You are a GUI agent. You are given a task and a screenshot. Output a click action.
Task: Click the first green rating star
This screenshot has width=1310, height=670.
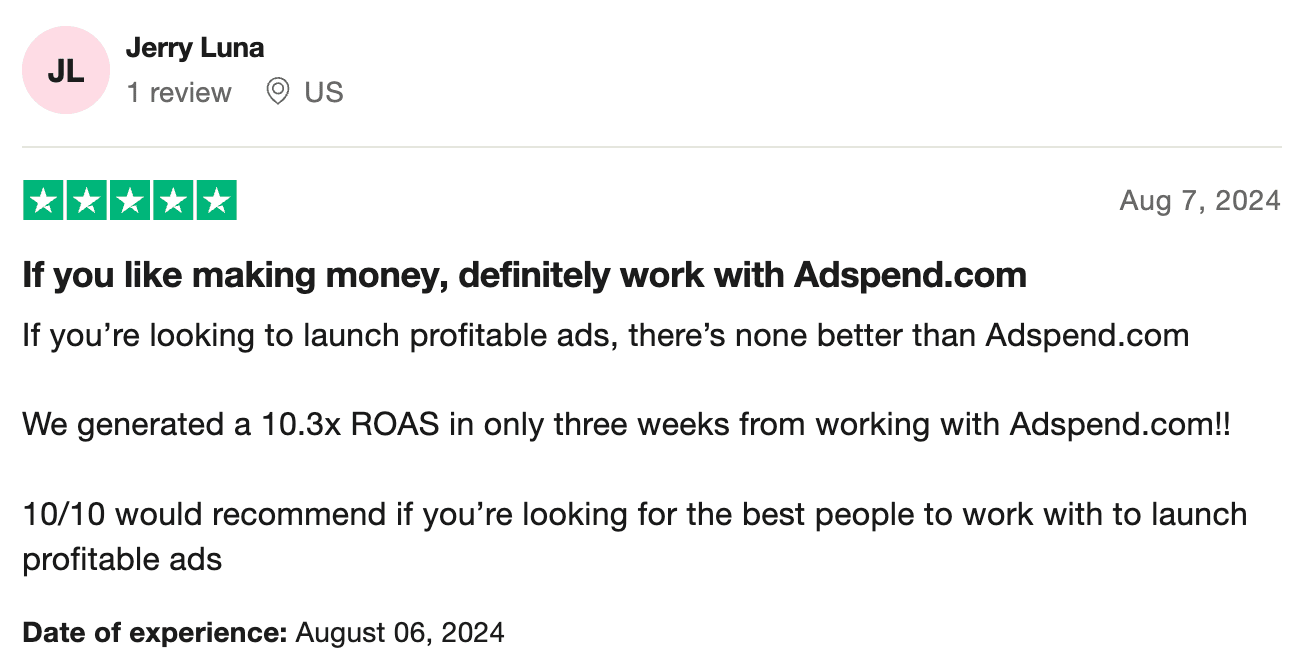coord(43,201)
